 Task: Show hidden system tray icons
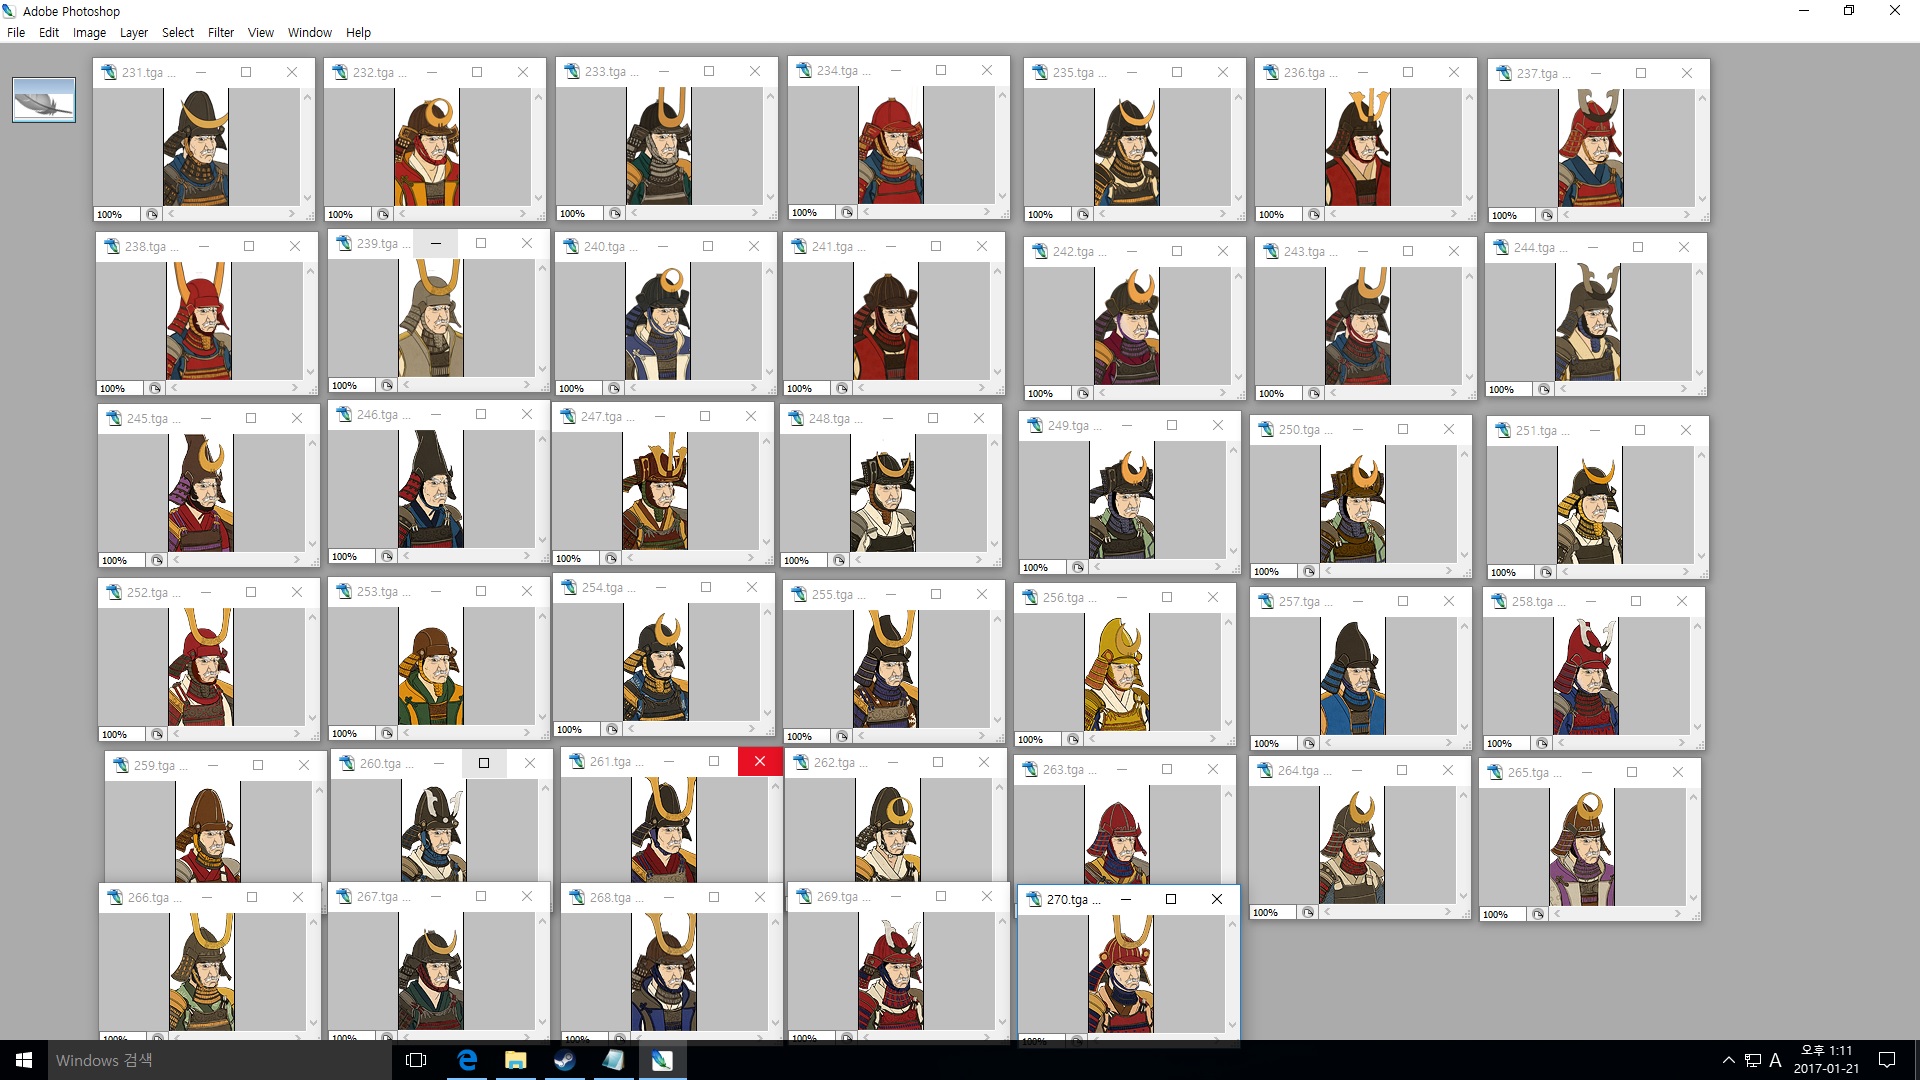(x=1728, y=1060)
